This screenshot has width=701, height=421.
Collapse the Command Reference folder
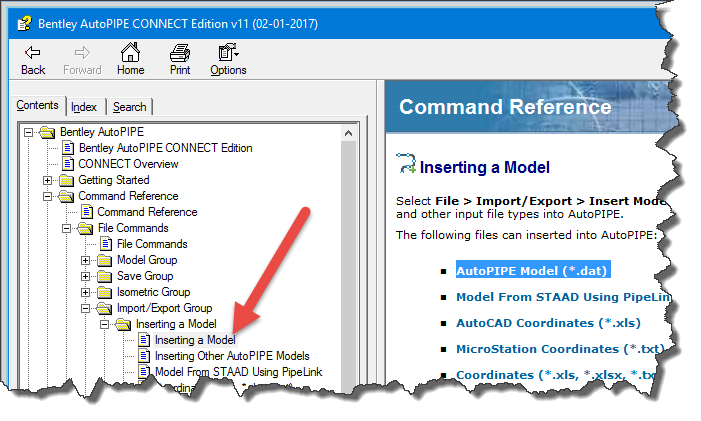click(x=47, y=197)
